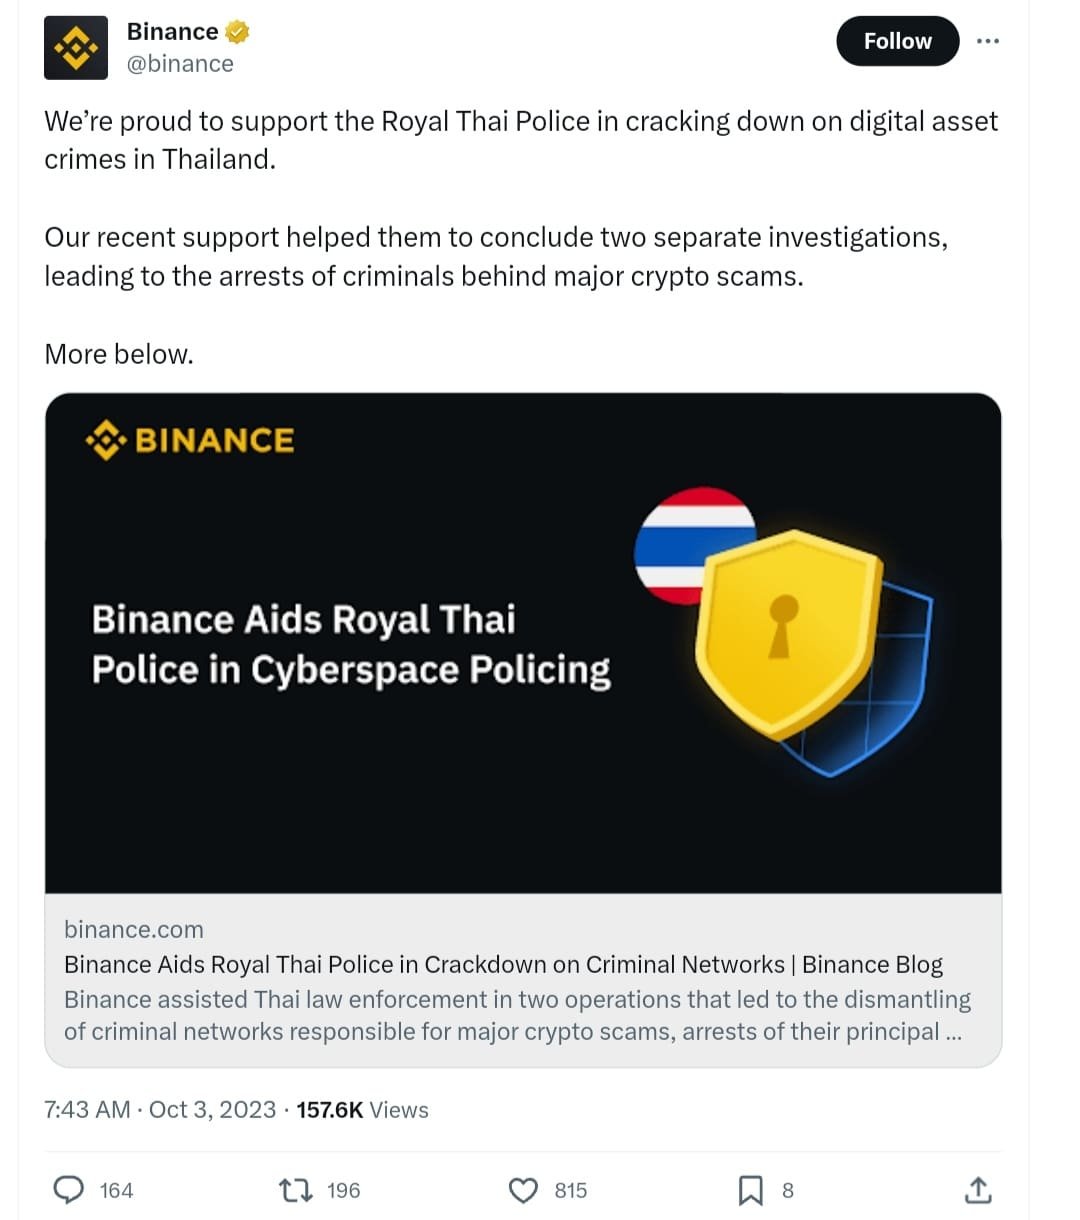Follow the Binance account
The height and width of the screenshot is (1220, 1080).
896,41
